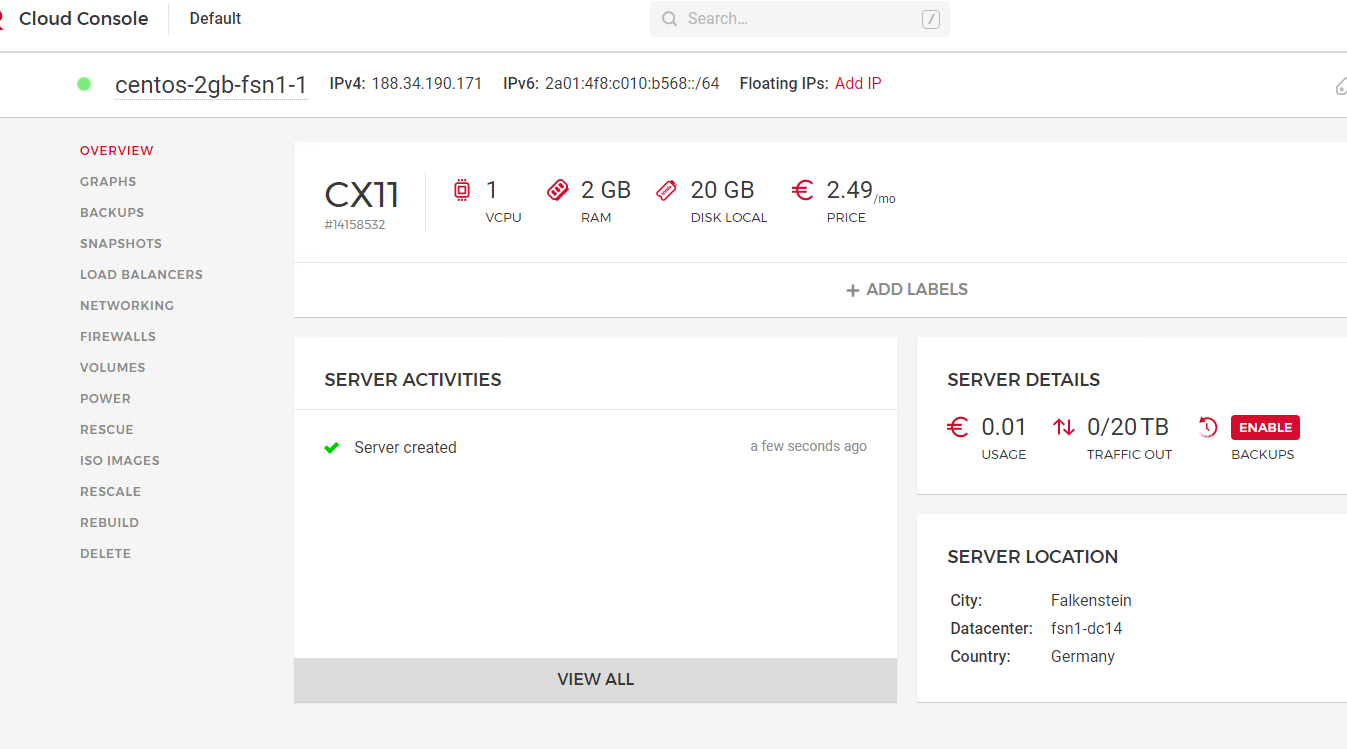Screen dimensions: 1347x749
Task: Click the magnifier icon in search bar
Action: [669, 19]
